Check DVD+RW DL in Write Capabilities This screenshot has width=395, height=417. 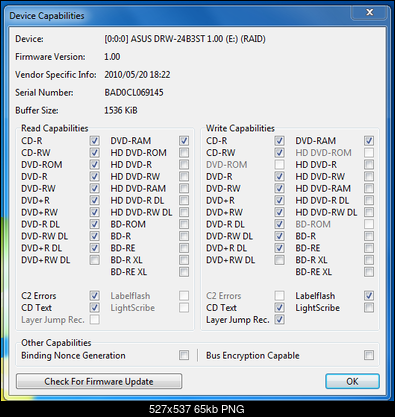click(280, 260)
